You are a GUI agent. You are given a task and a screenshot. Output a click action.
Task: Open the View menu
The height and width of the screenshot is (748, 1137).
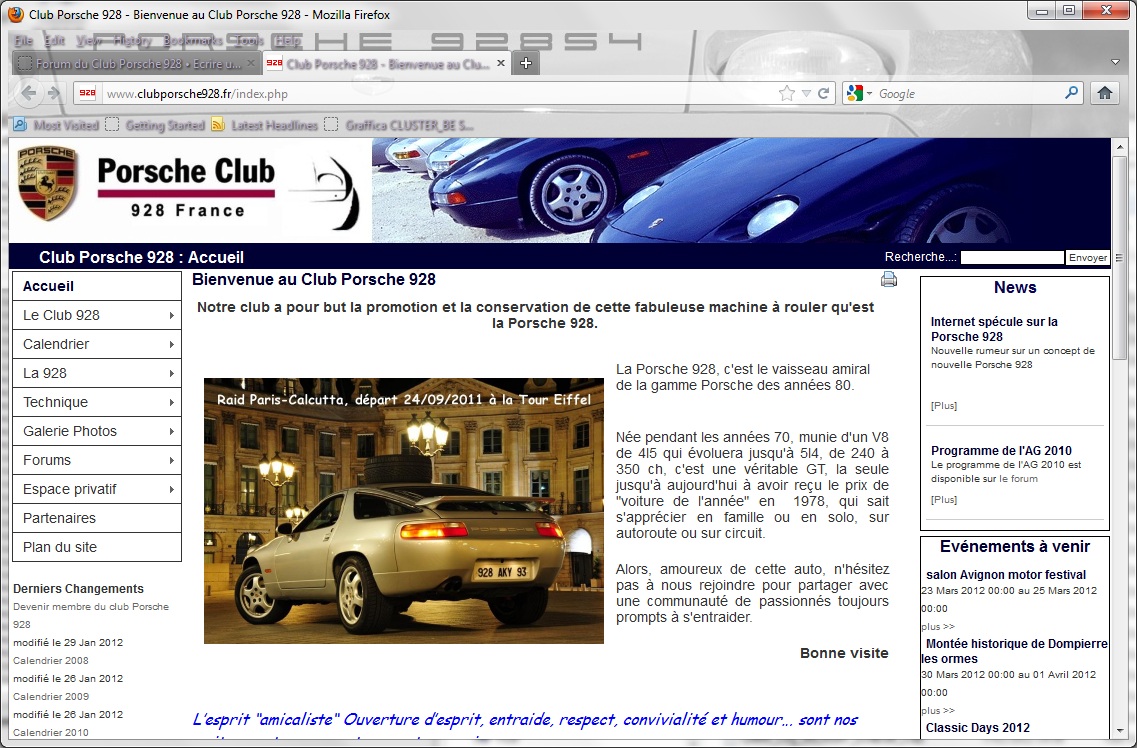click(88, 41)
